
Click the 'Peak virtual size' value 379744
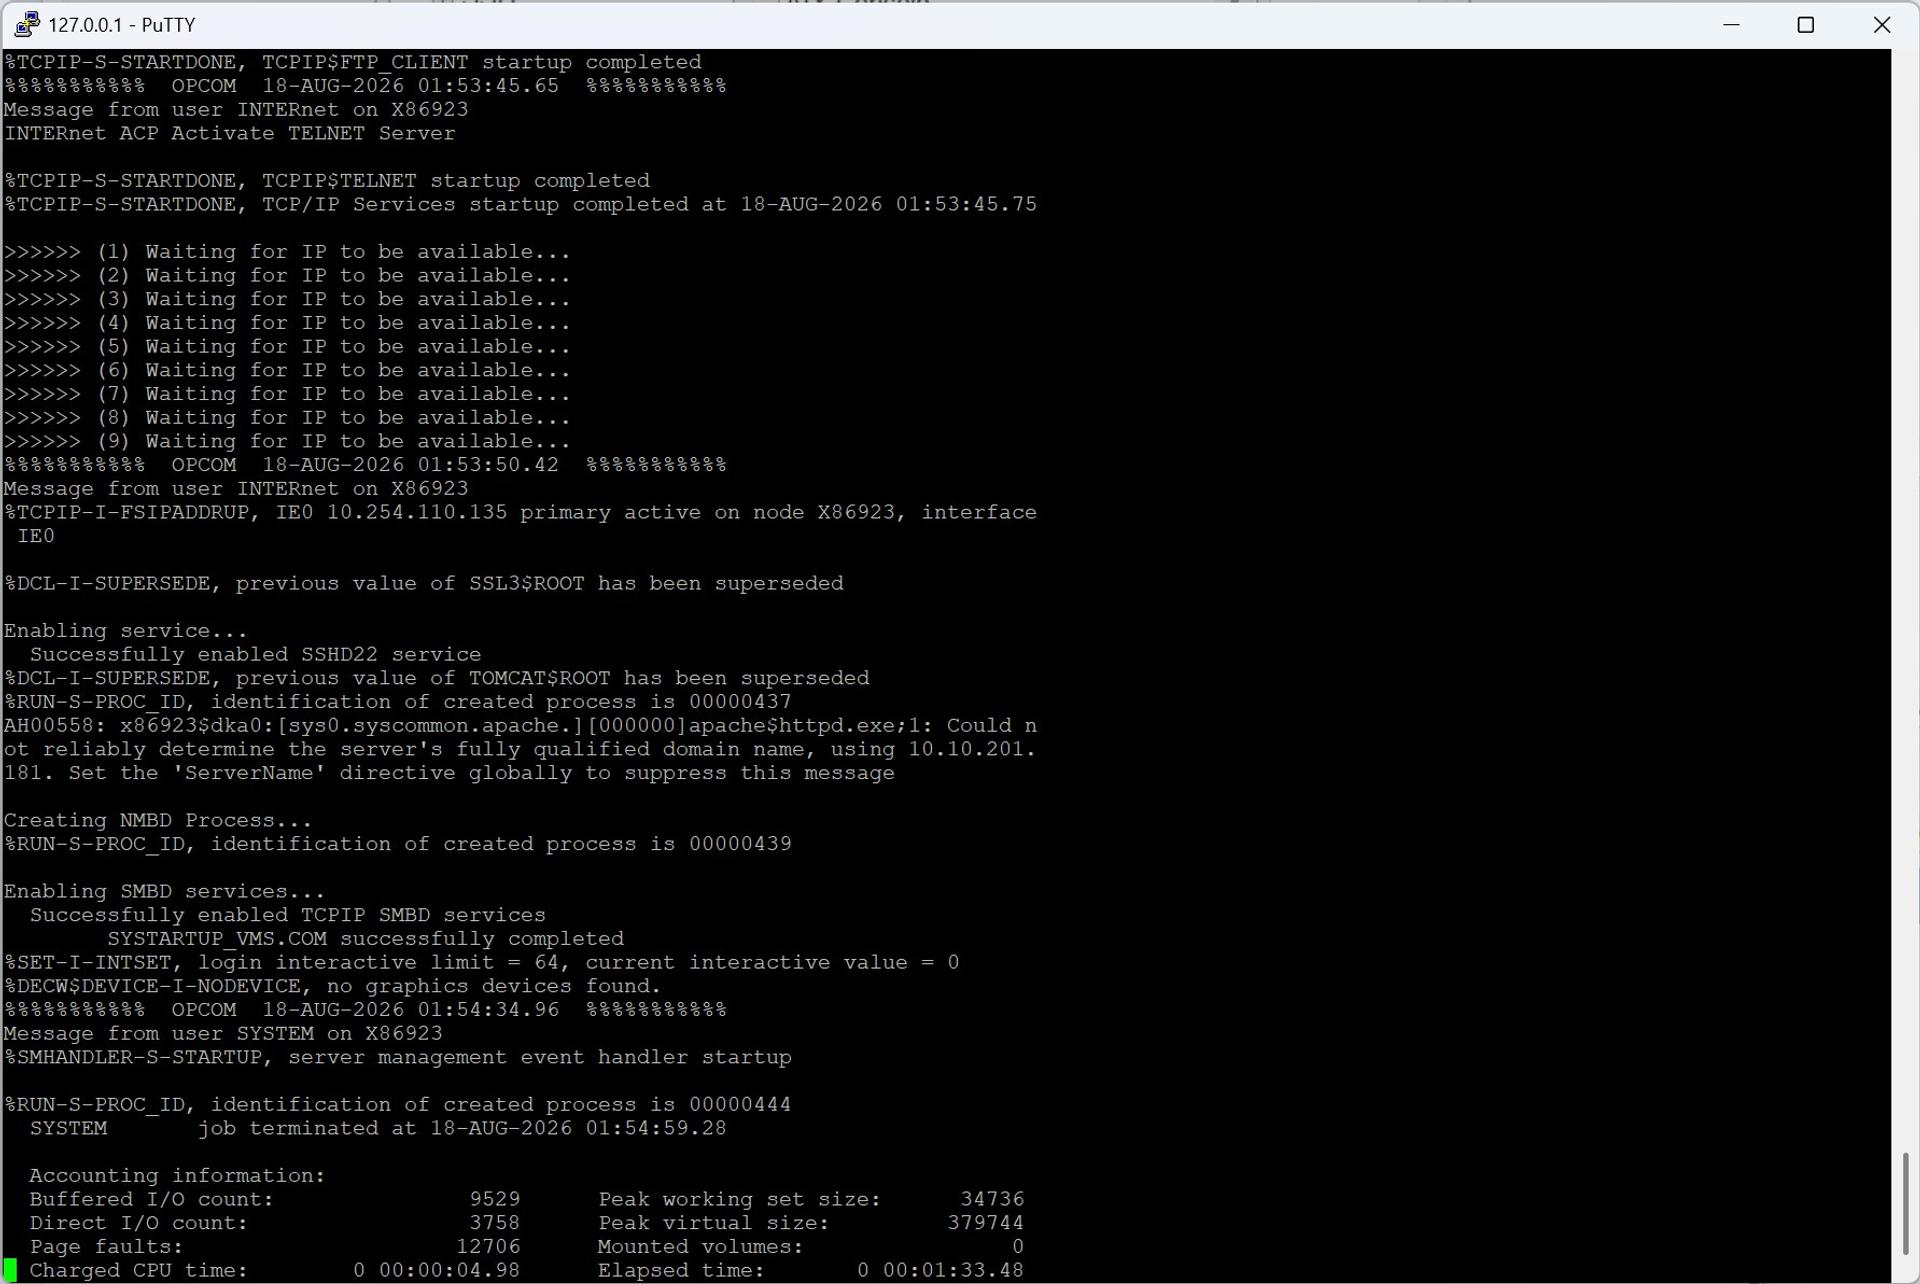(x=986, y=1223)
